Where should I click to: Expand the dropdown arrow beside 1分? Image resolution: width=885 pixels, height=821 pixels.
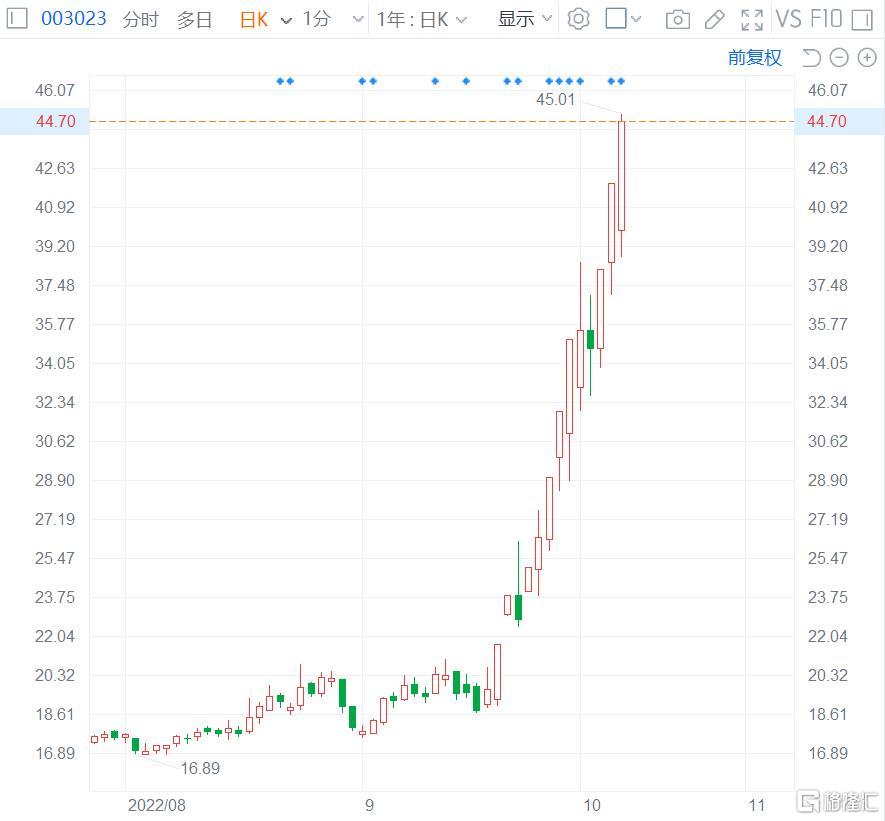357,20
